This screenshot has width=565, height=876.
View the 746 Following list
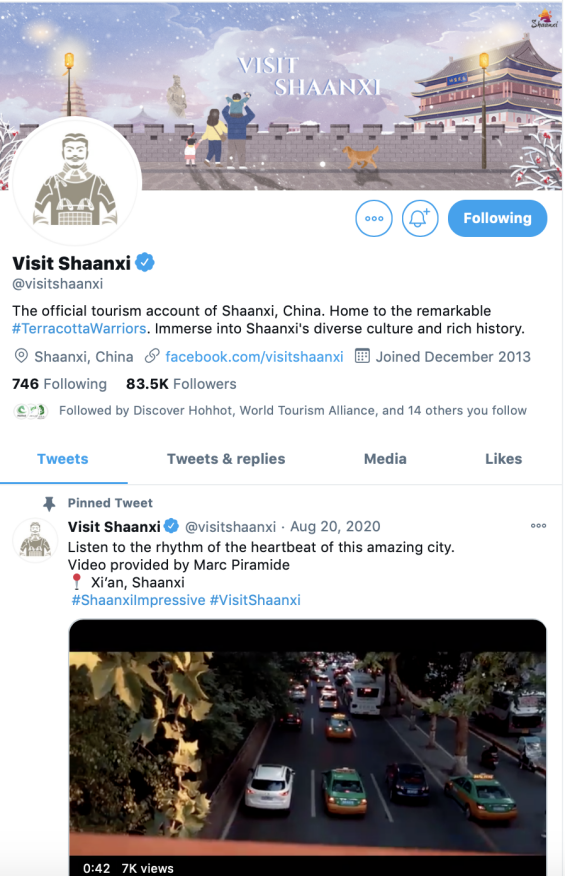pos(59,384)
